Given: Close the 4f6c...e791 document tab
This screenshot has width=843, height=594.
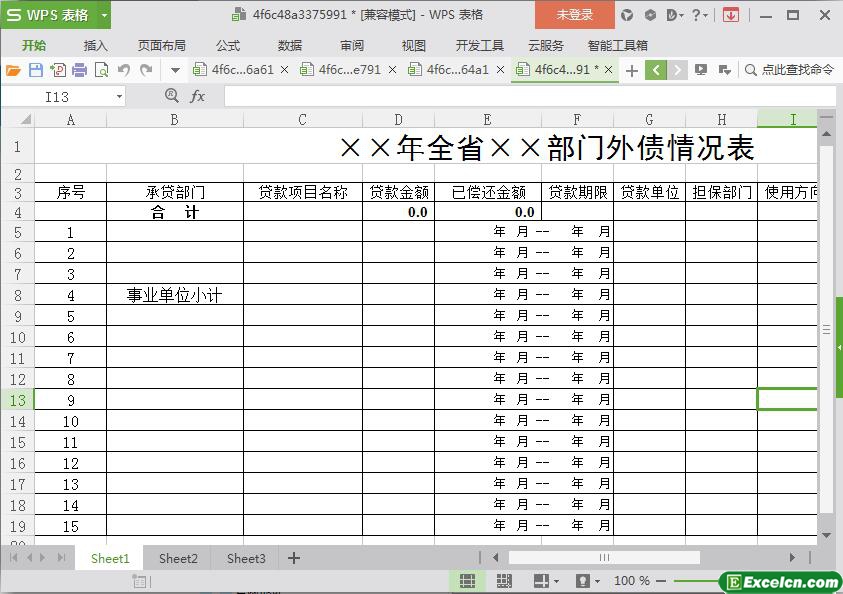Looking at the screenshot, I should (392, 70).
